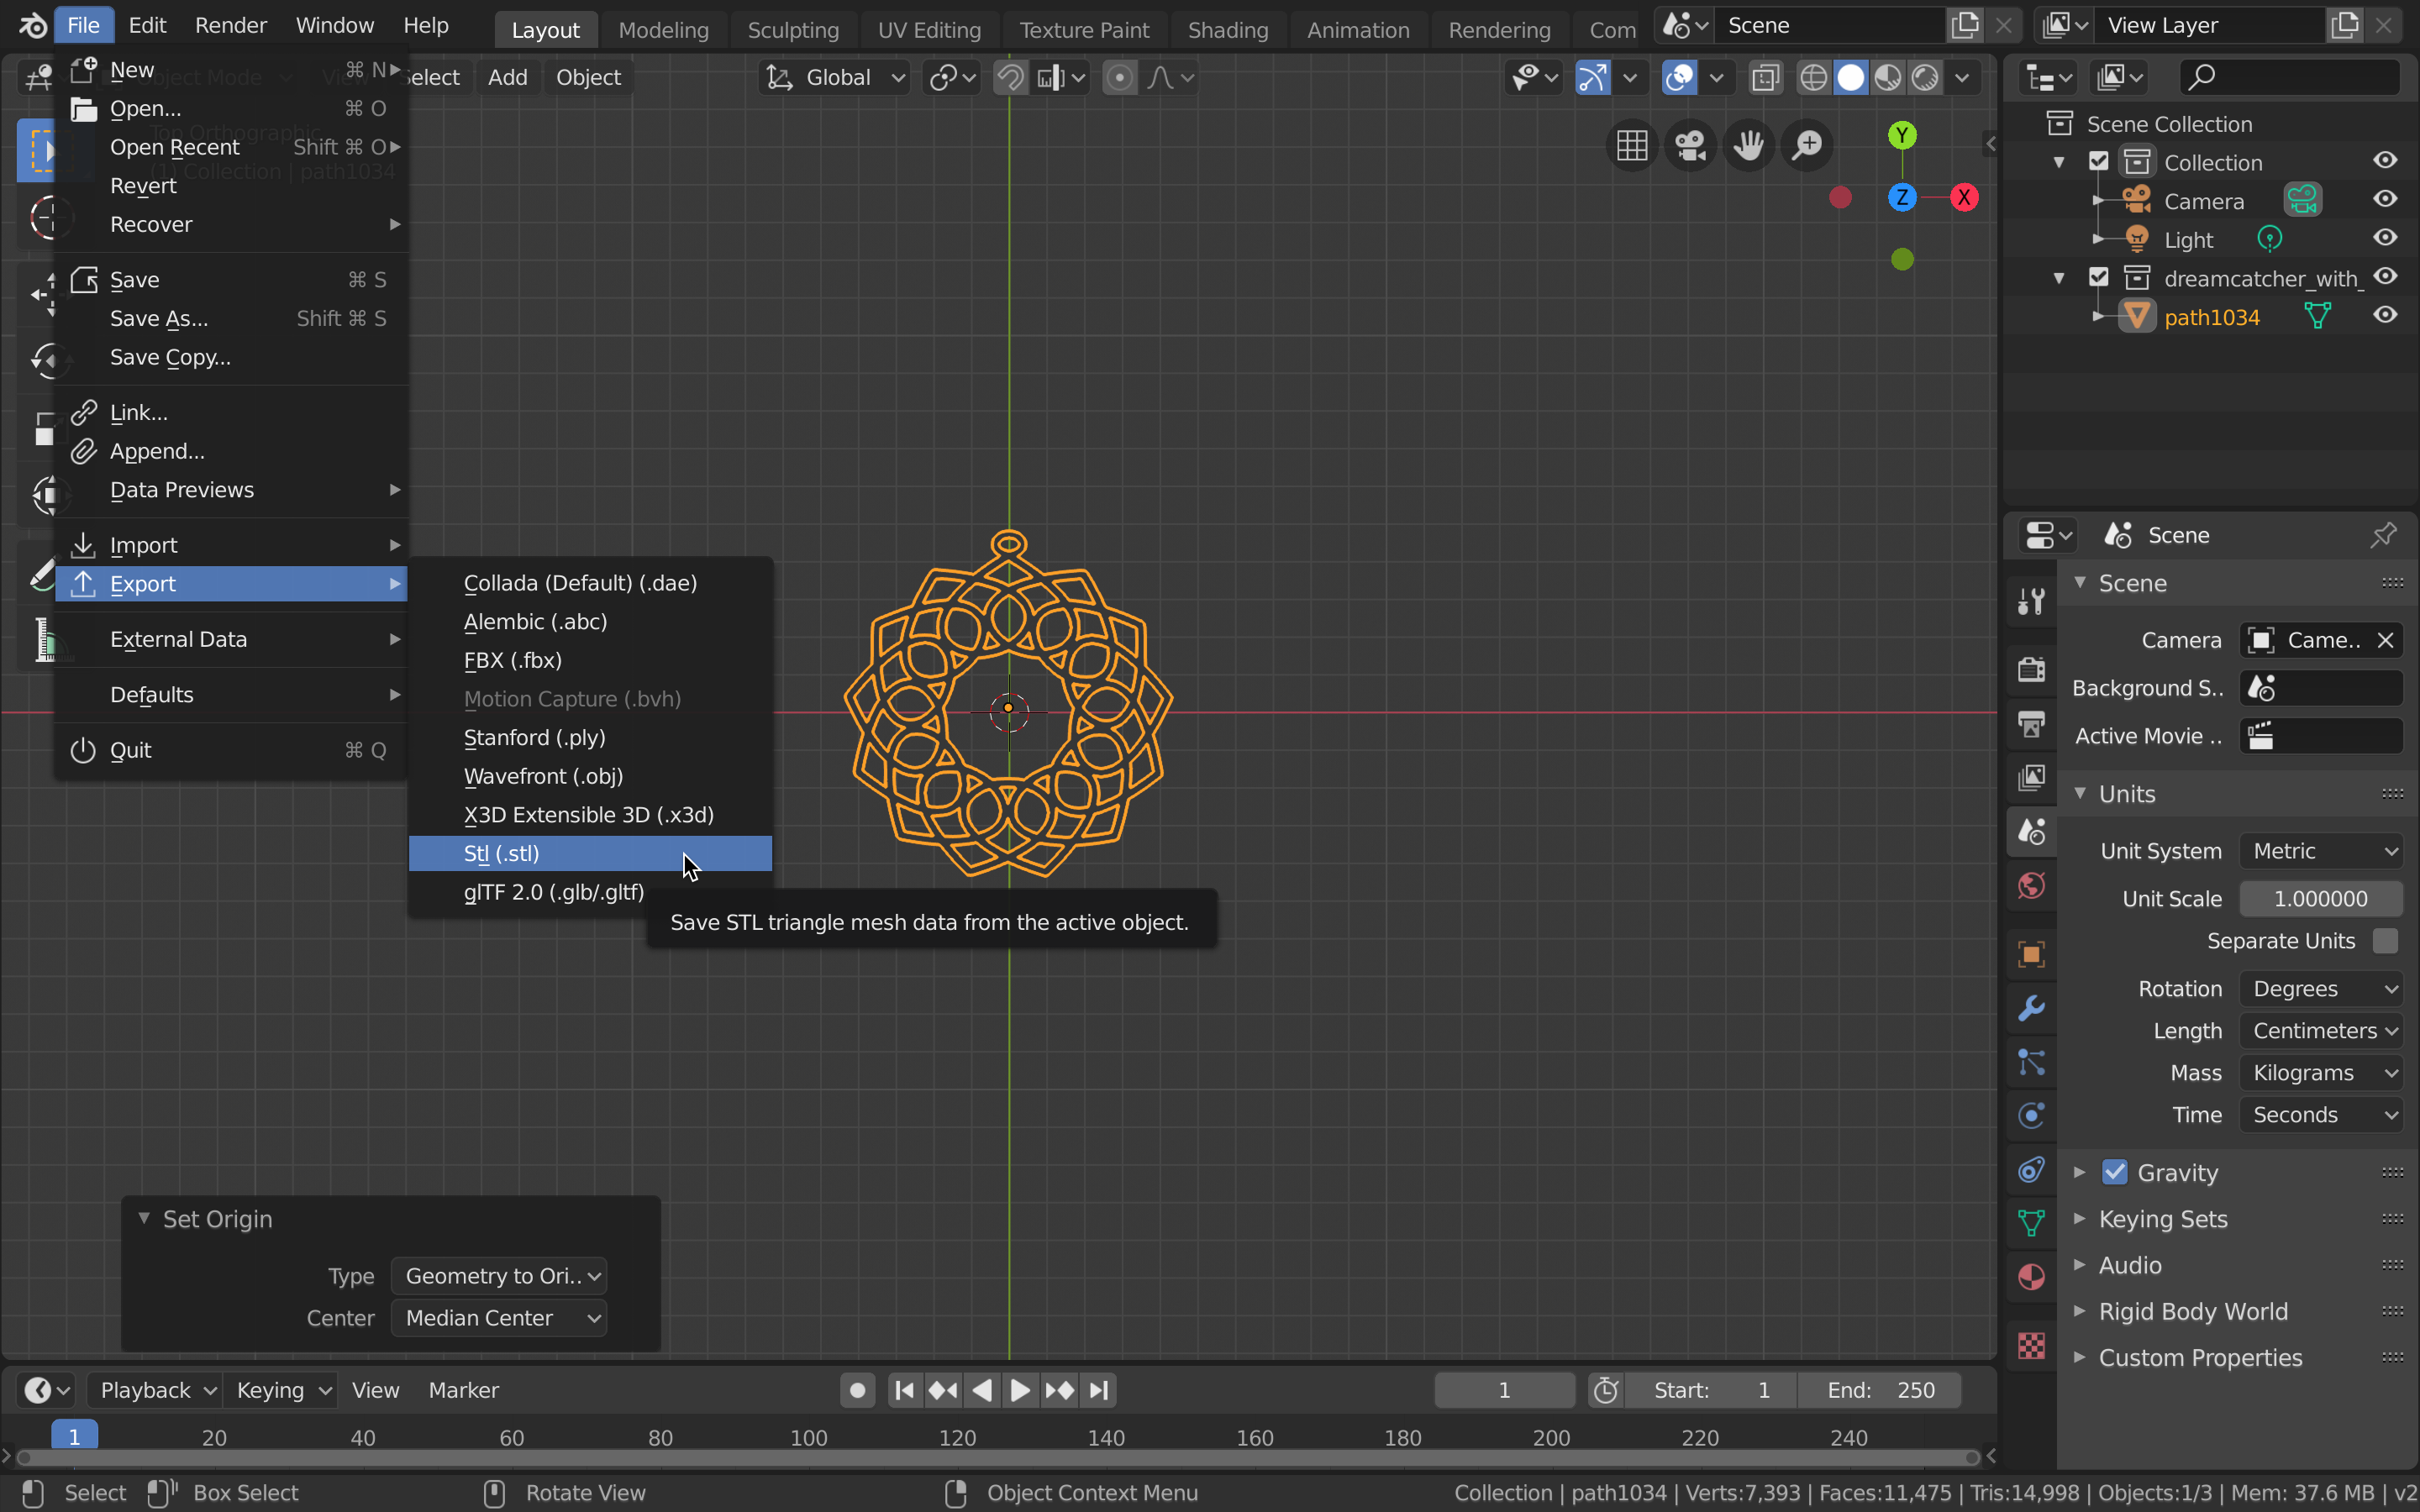Viewport: 2420px width, 1512px height.
Task: Open the Rotation Degrees dropdown
Action: pyautogui.click(x=2321, y=989)
